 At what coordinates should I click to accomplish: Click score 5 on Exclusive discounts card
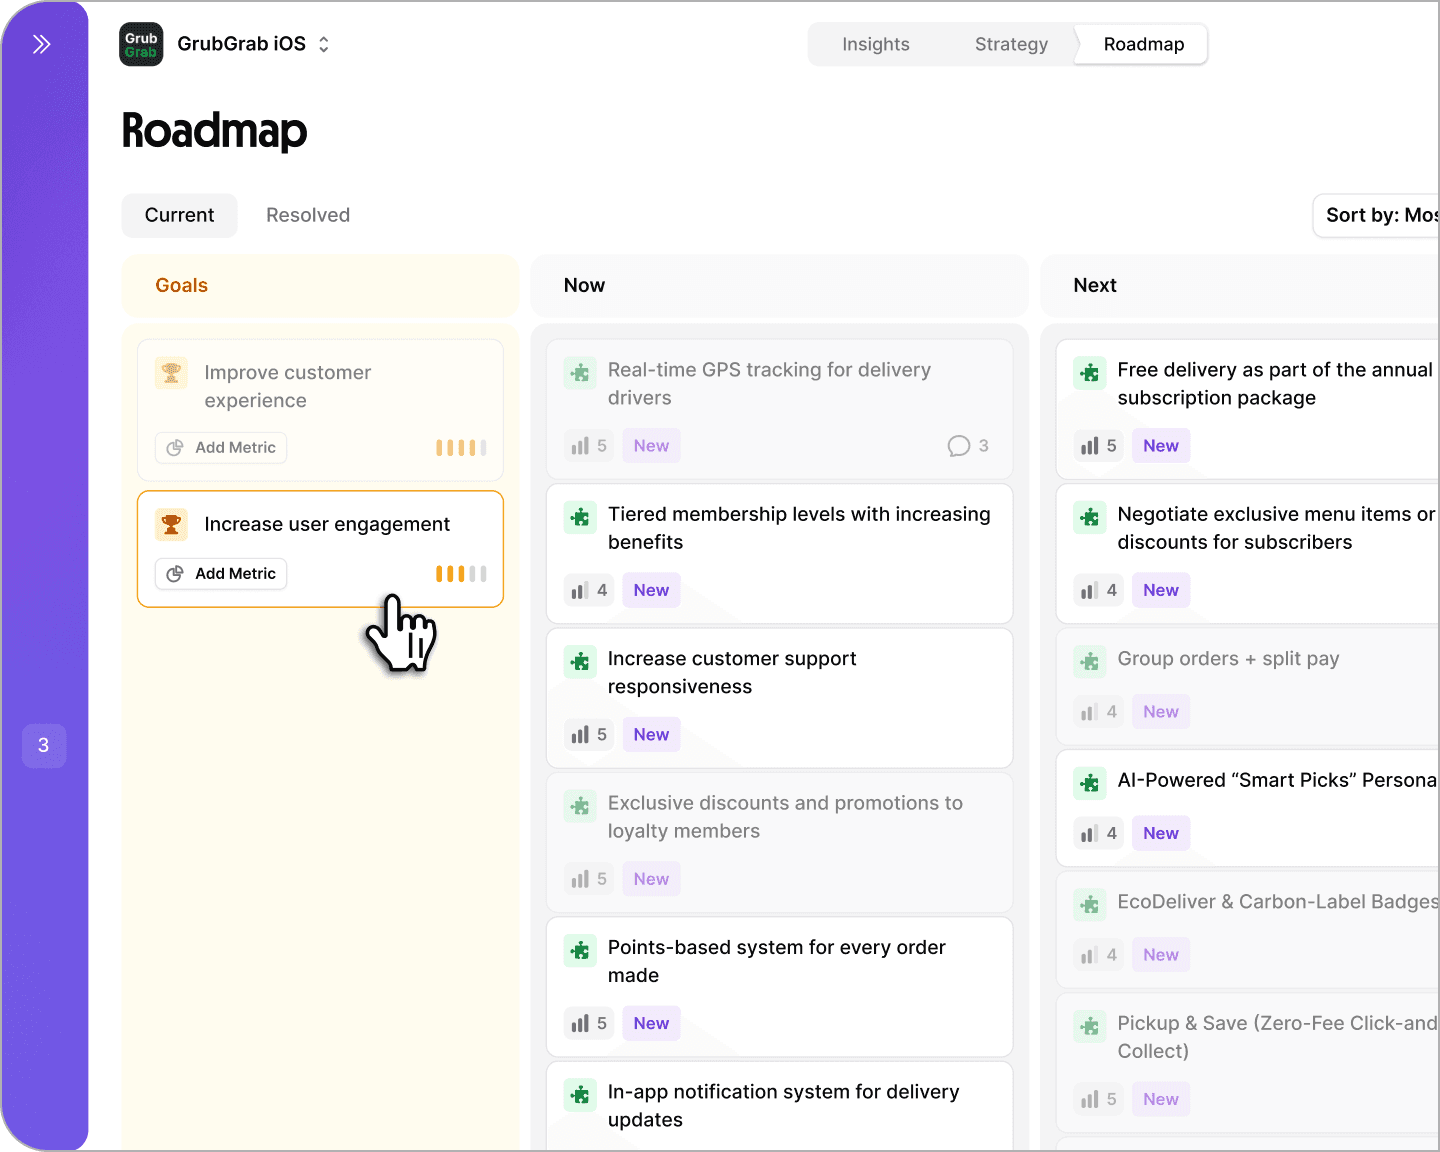pos(589,879)
